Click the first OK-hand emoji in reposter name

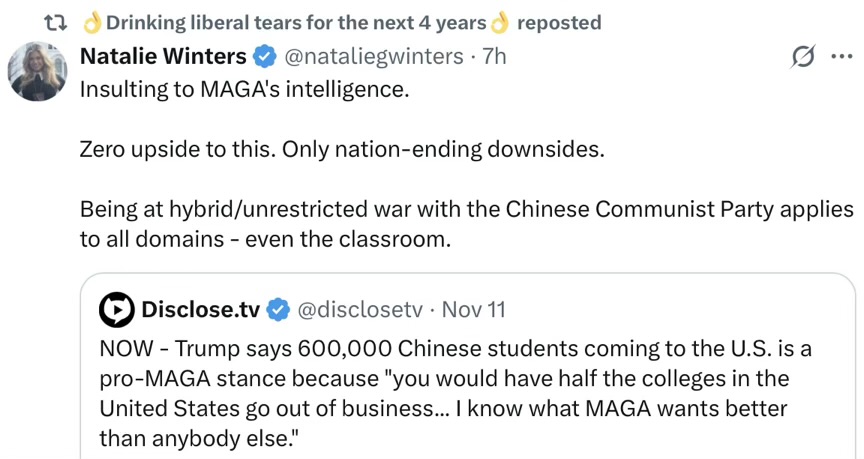(x=92, y=22)
